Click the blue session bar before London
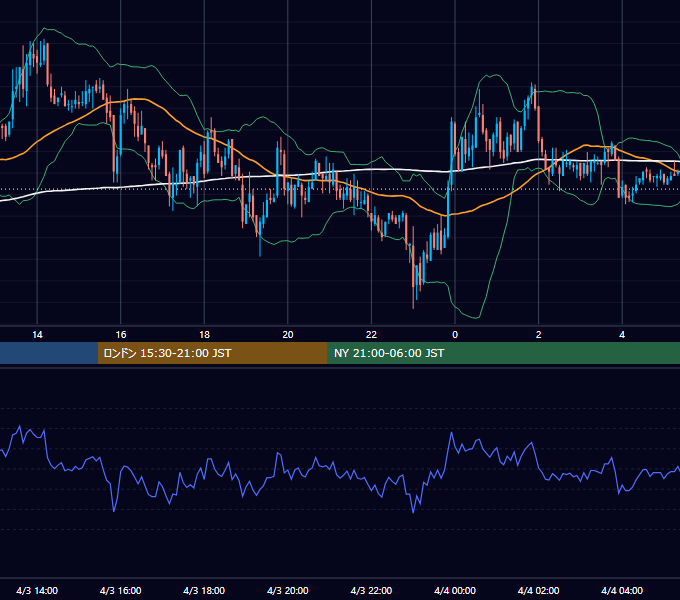This screenshot has width=680, height=600. [49, 353]
